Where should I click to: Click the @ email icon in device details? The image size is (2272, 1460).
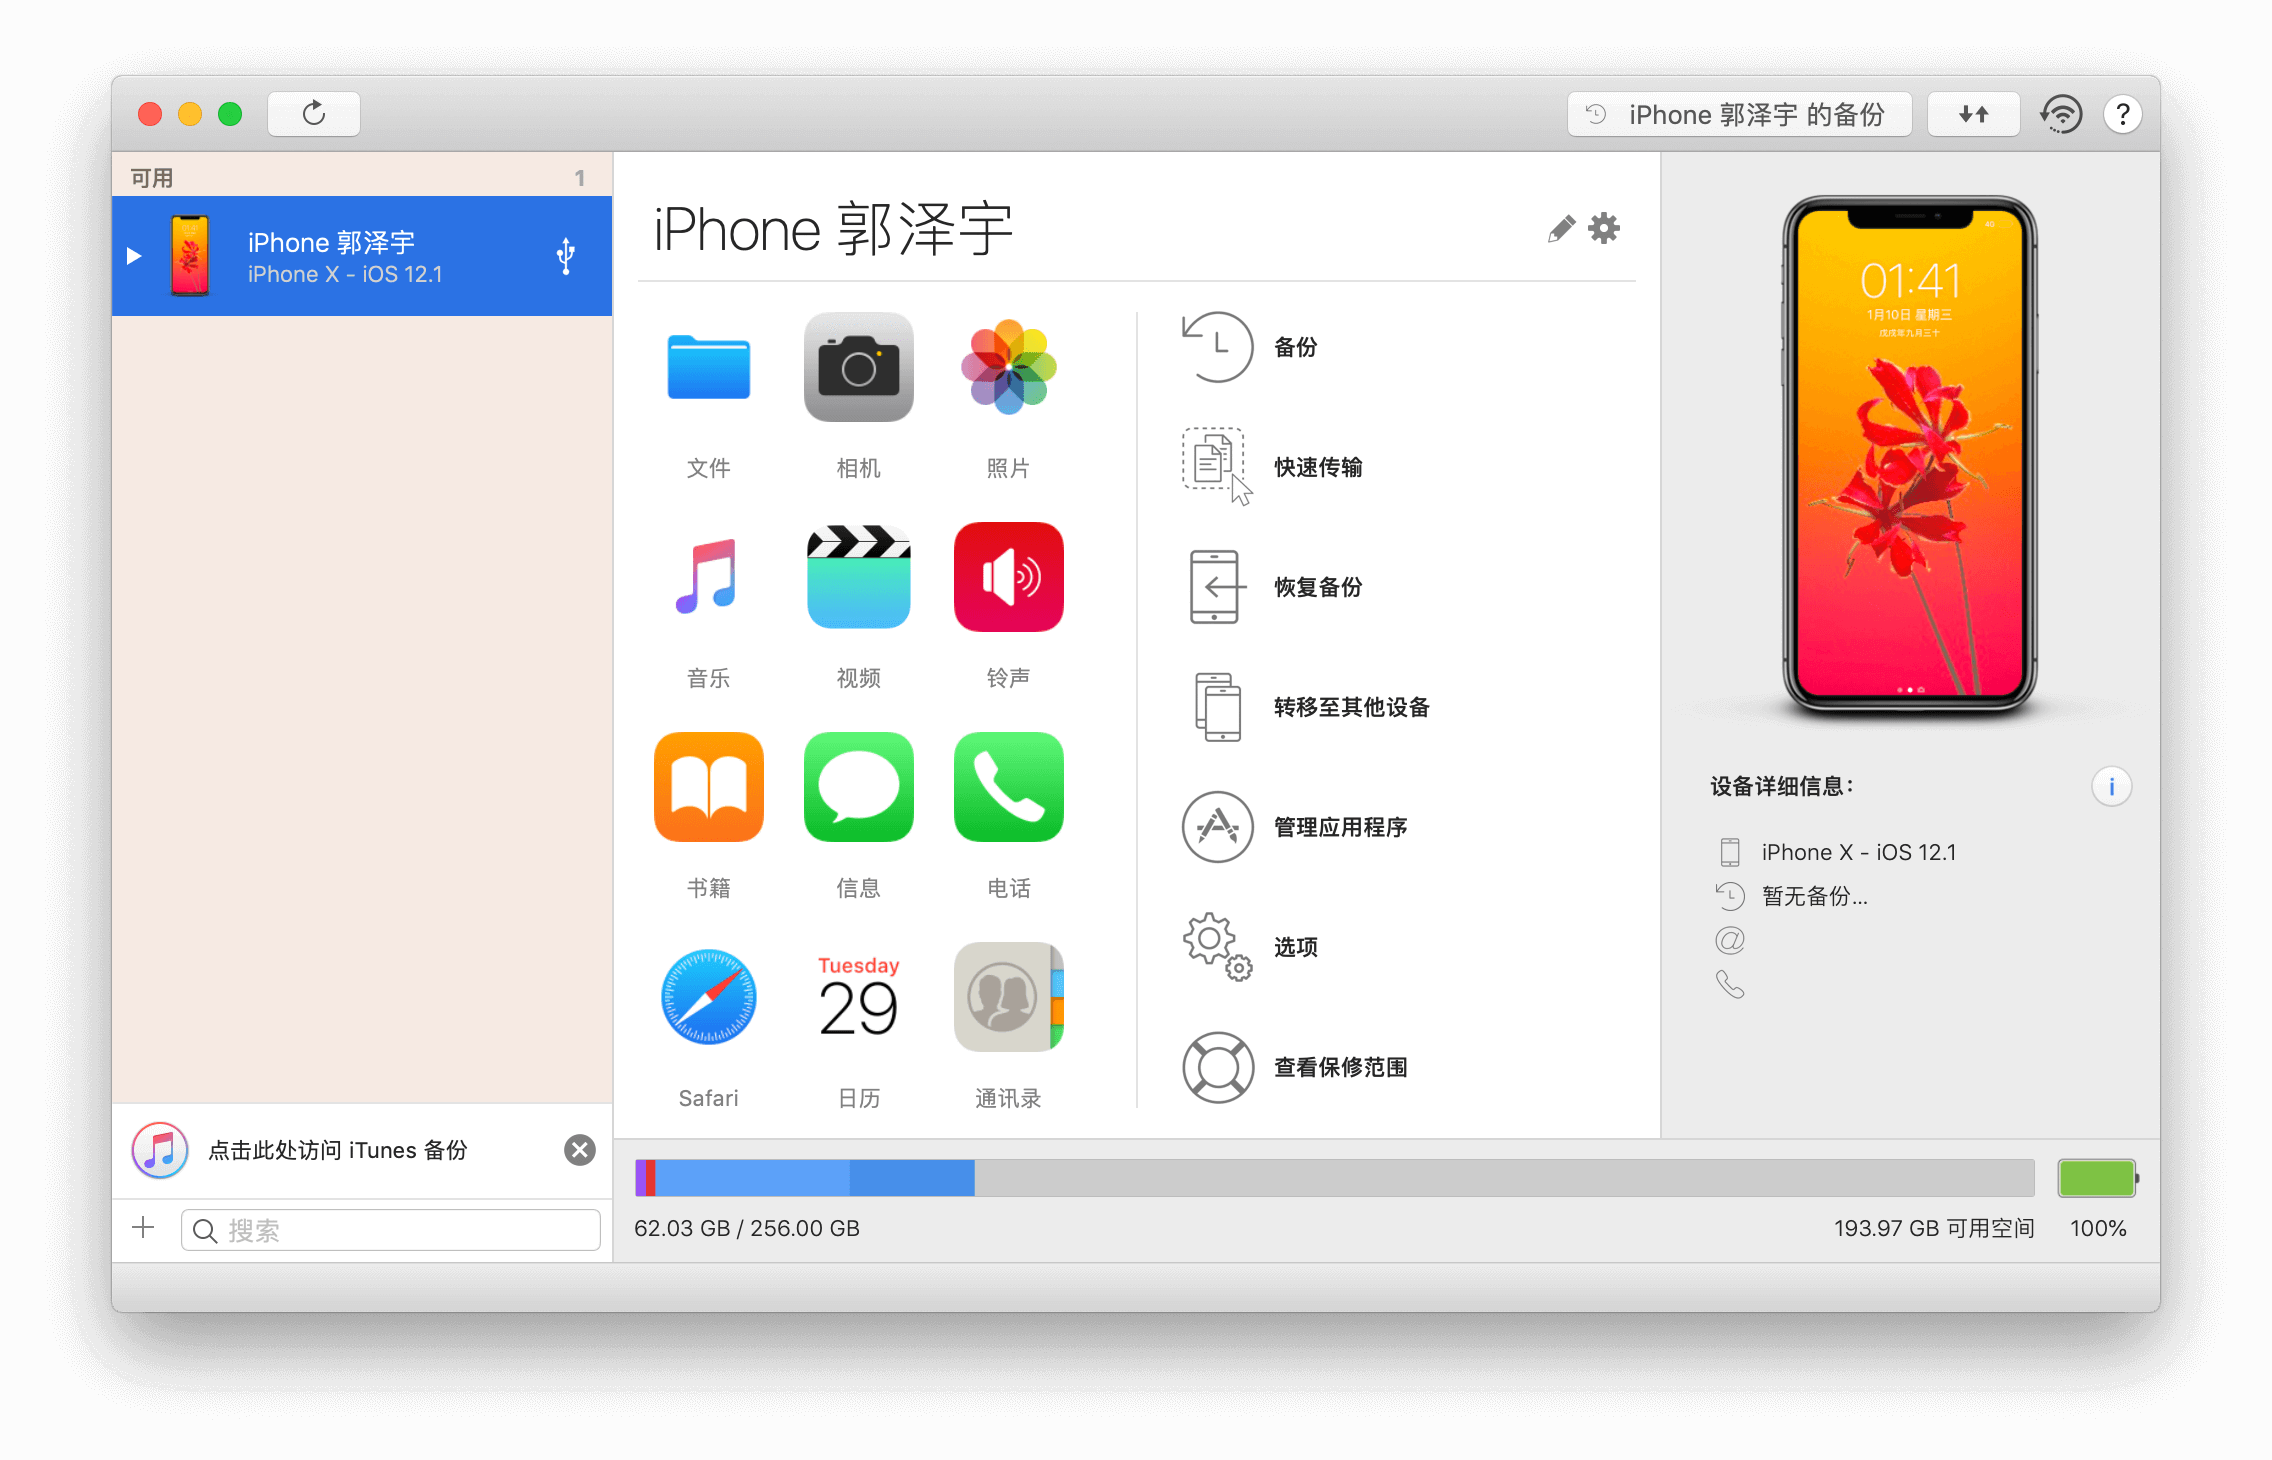tap(1730, 940)
